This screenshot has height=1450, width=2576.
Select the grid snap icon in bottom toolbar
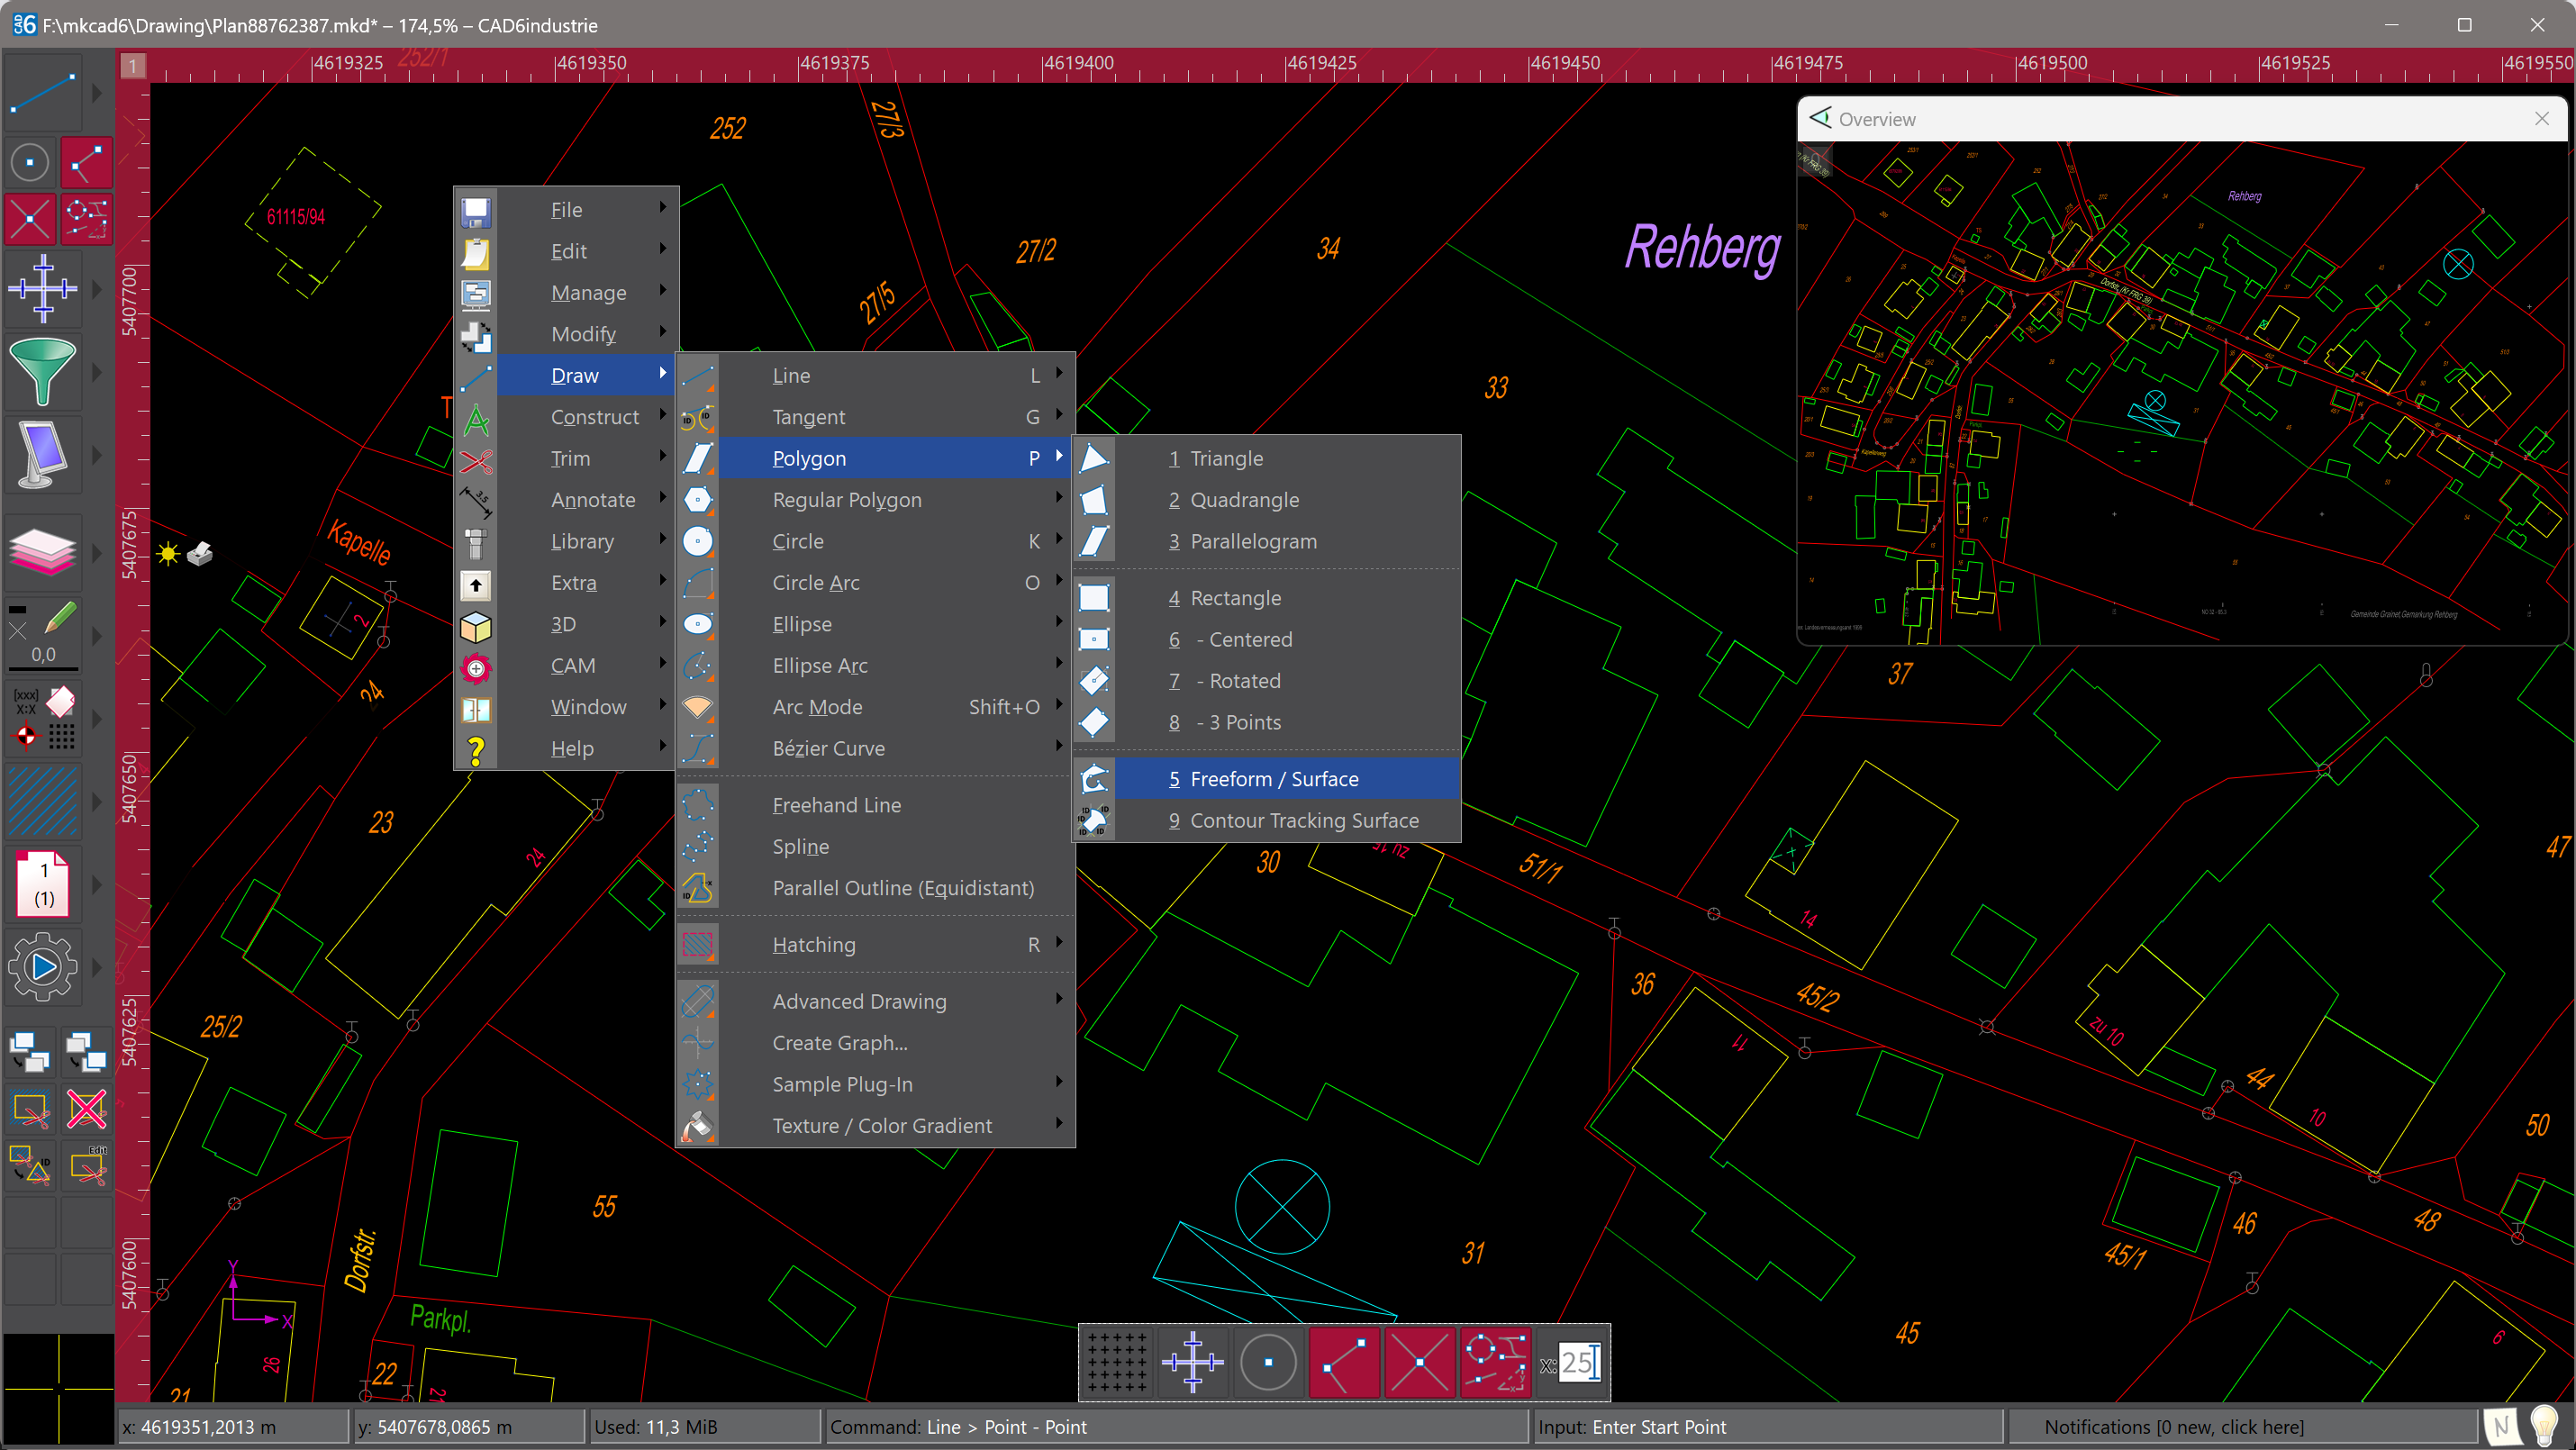pyautogui.click(x=1117, y=1362)
